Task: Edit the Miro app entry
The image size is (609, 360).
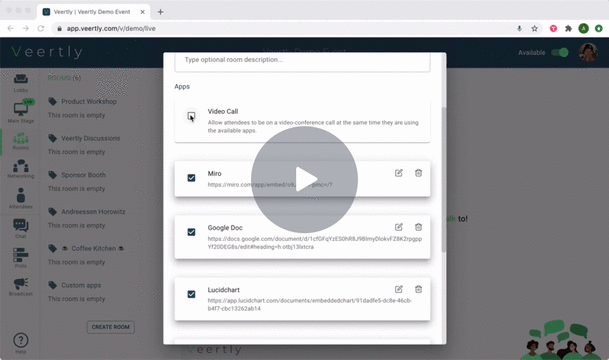Action: point(398,173)
